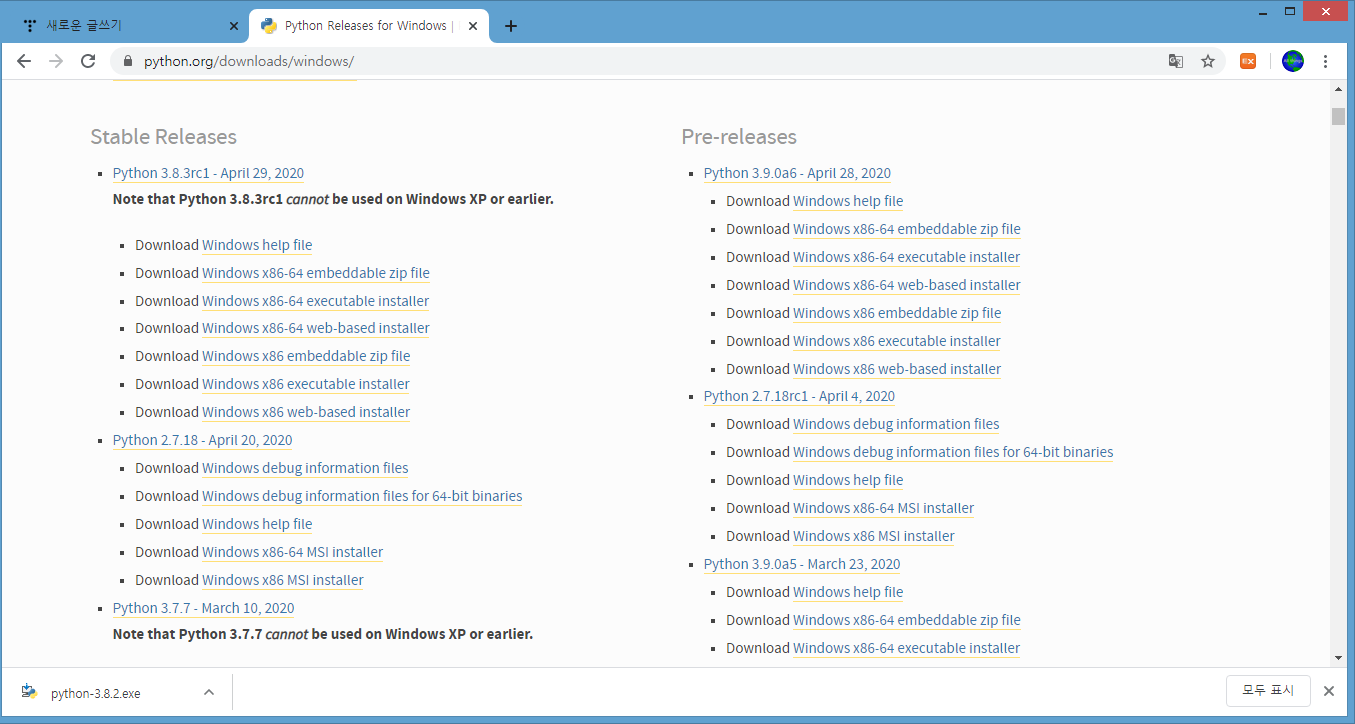Viewport: 1355px width, 724px height.
Task: Bookmark this page with the star icon
Action: pyautogui.click(x=1208, y=61)
